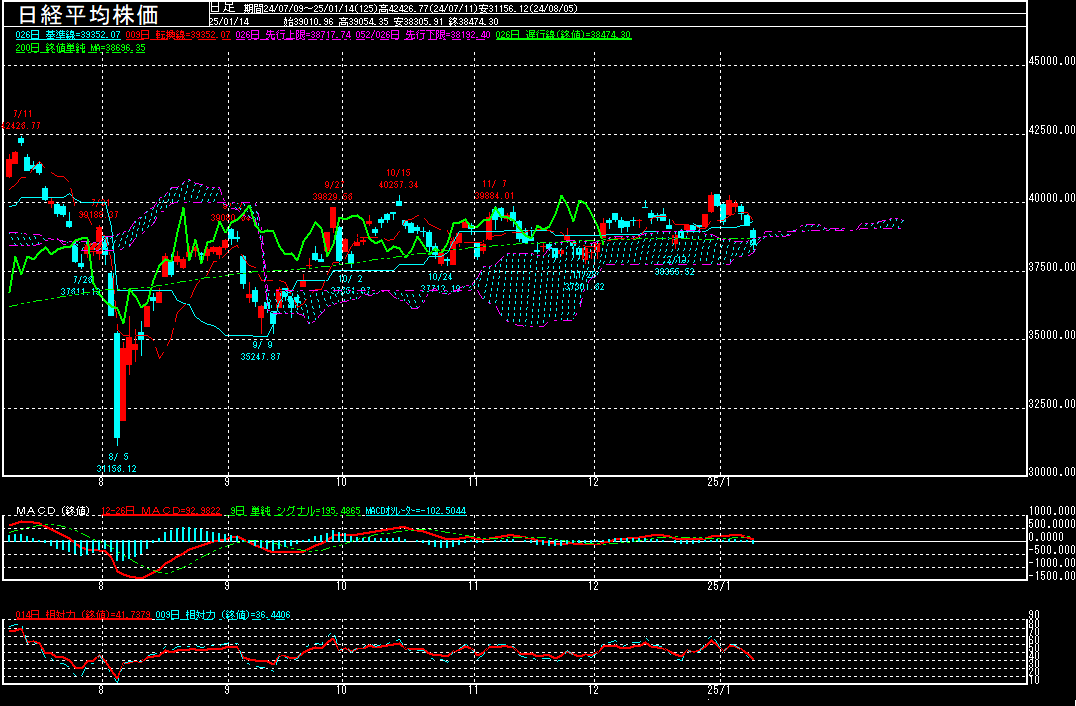This screenshot has width=1076, height=706.
Task: Click the 11/7 39884.01 peak annotation
Action: [494, 190]
